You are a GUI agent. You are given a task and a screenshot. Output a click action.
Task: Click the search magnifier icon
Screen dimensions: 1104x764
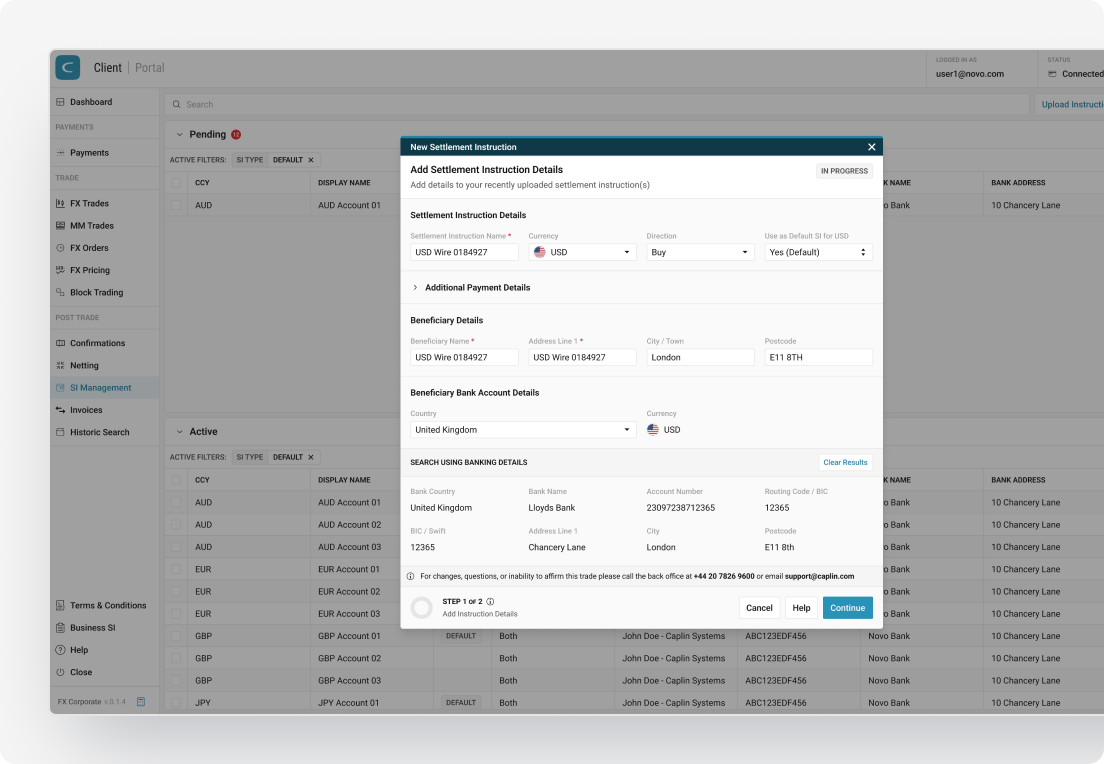(177, 104)
